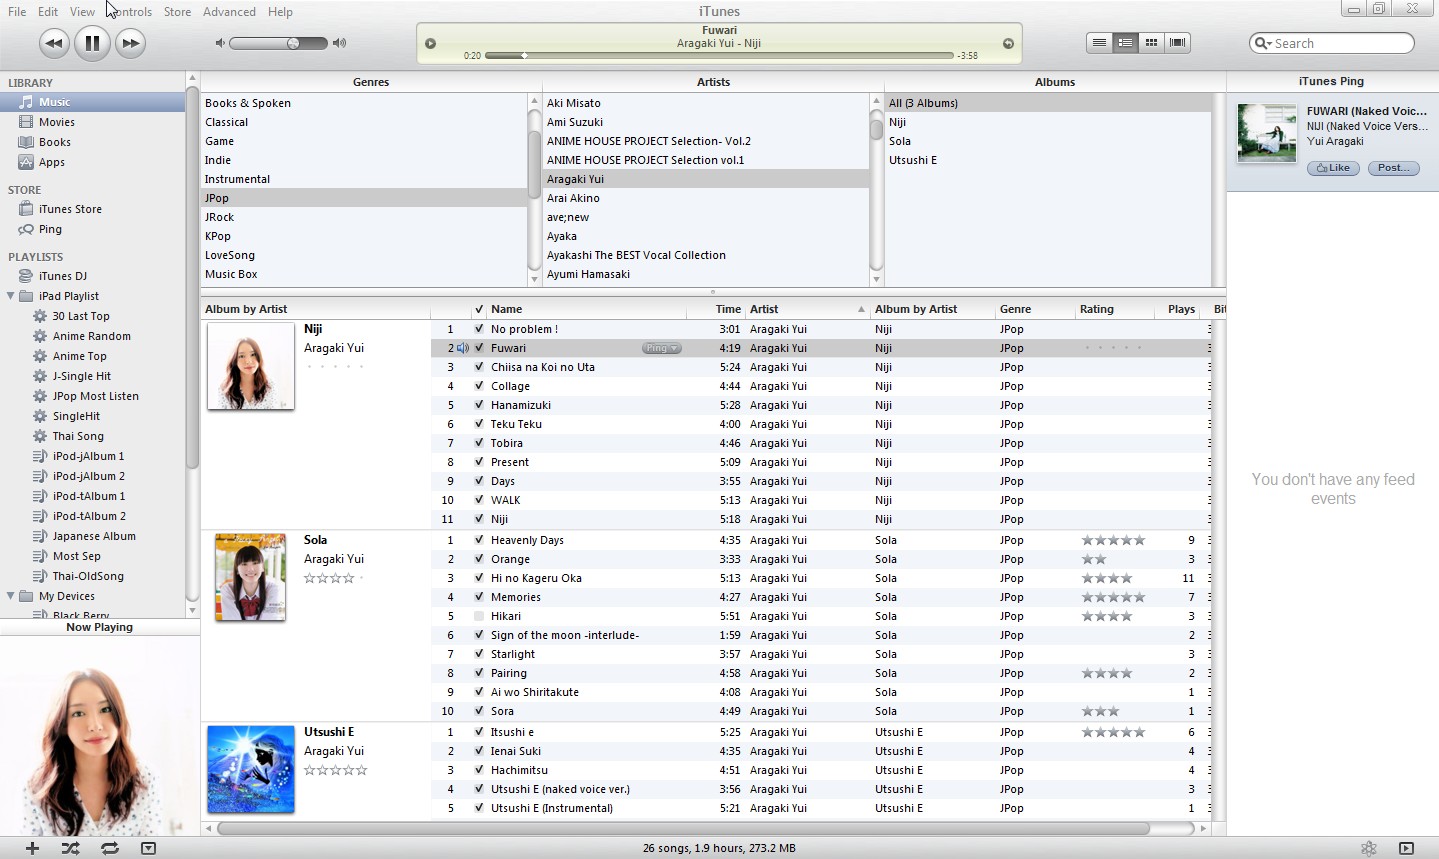This screenshot has width=1439, height=859.
Task: Toggle repeat mode in the bottom bar
Action: [x=110, y=848]
